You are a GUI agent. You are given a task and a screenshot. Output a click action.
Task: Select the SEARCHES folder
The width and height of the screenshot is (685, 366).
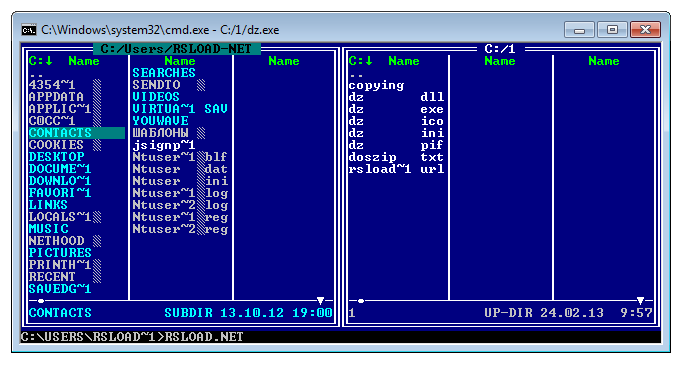point(164,73)
